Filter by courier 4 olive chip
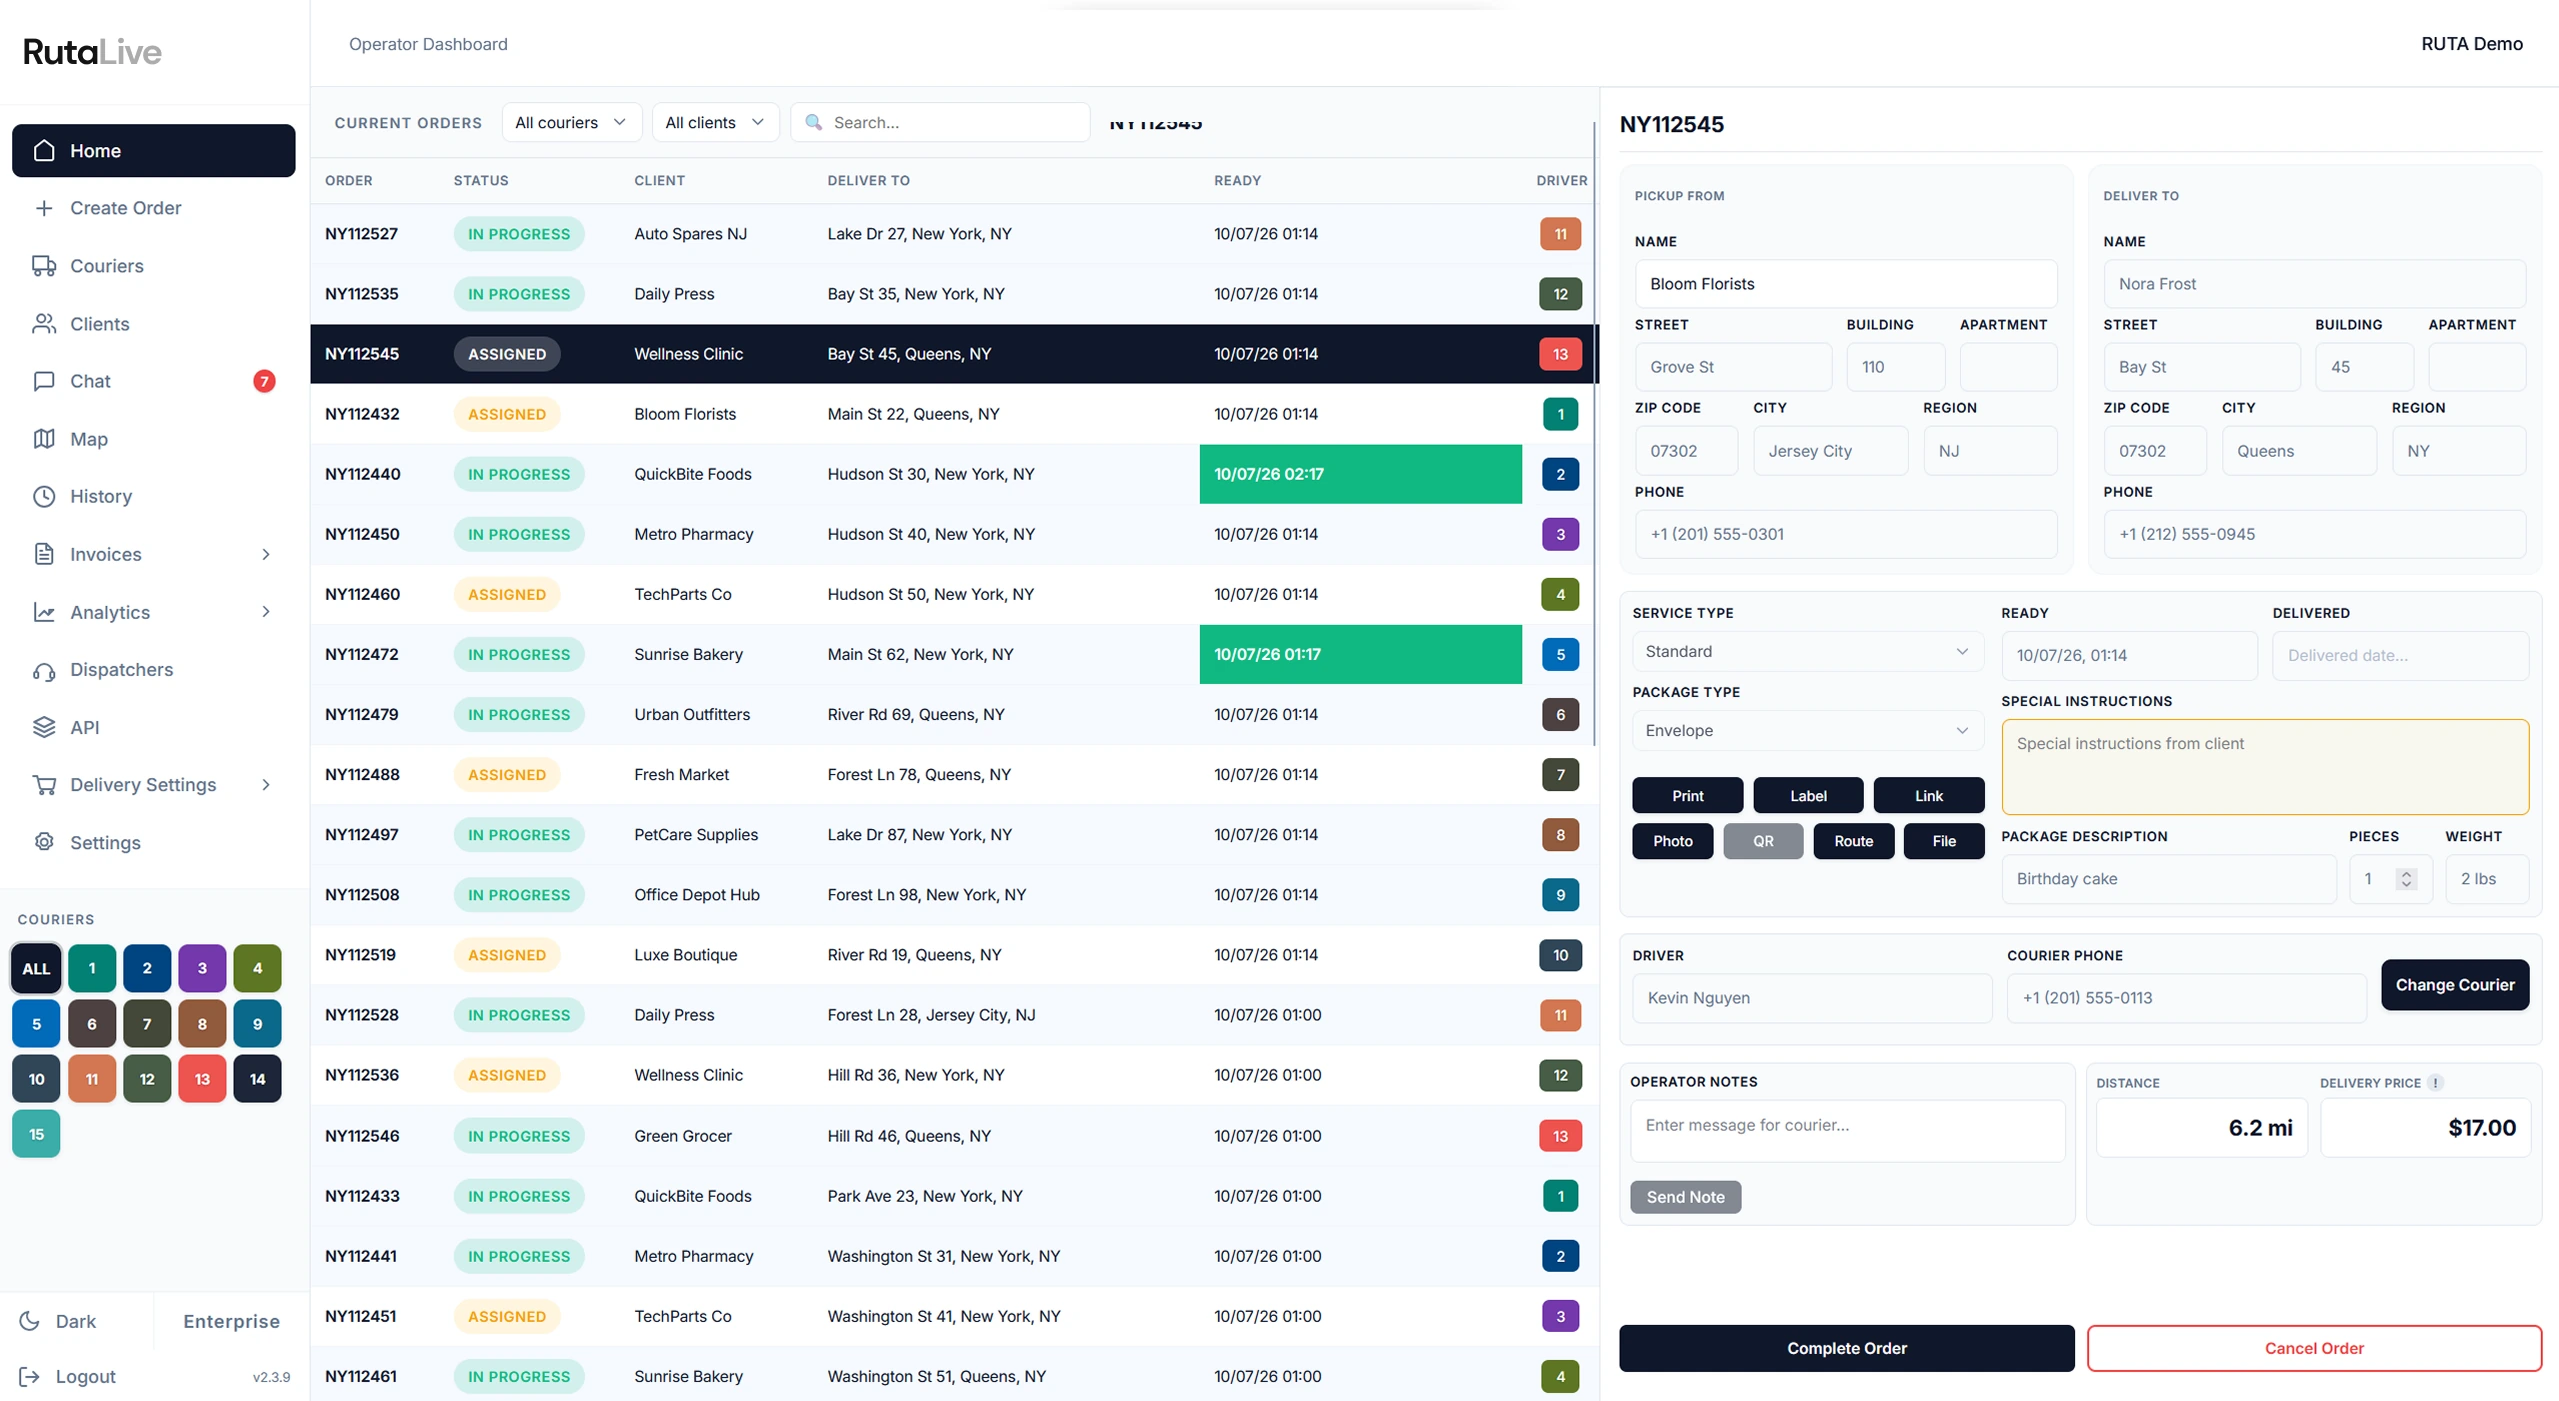 pyautogui.click(x=257, y=969)
